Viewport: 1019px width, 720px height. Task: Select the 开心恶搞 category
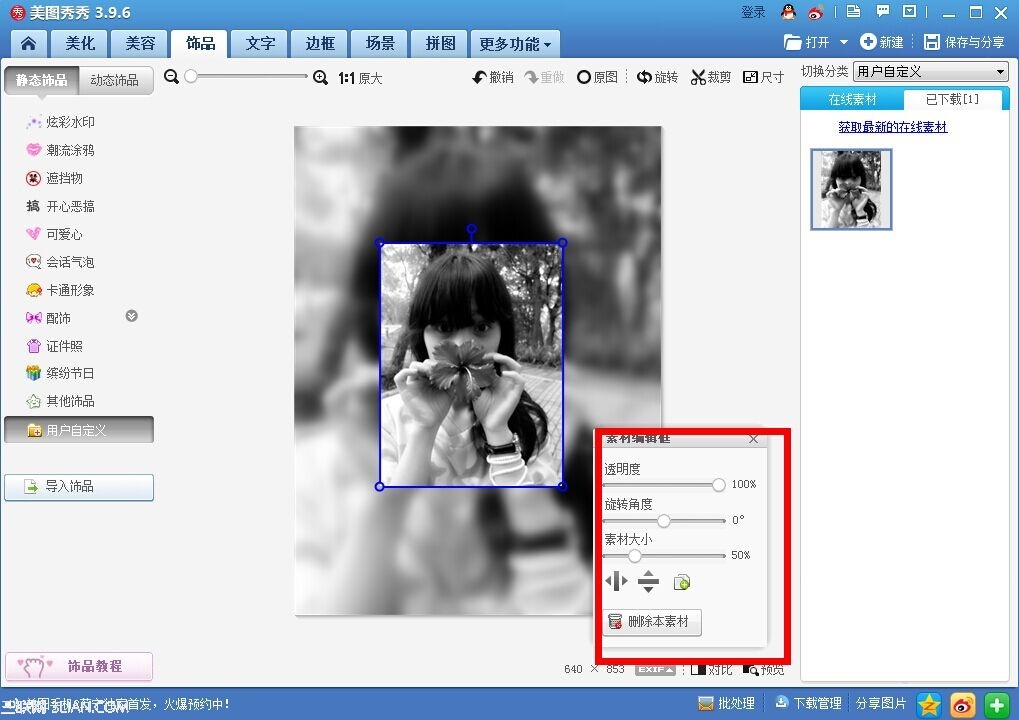click(60, 207)
